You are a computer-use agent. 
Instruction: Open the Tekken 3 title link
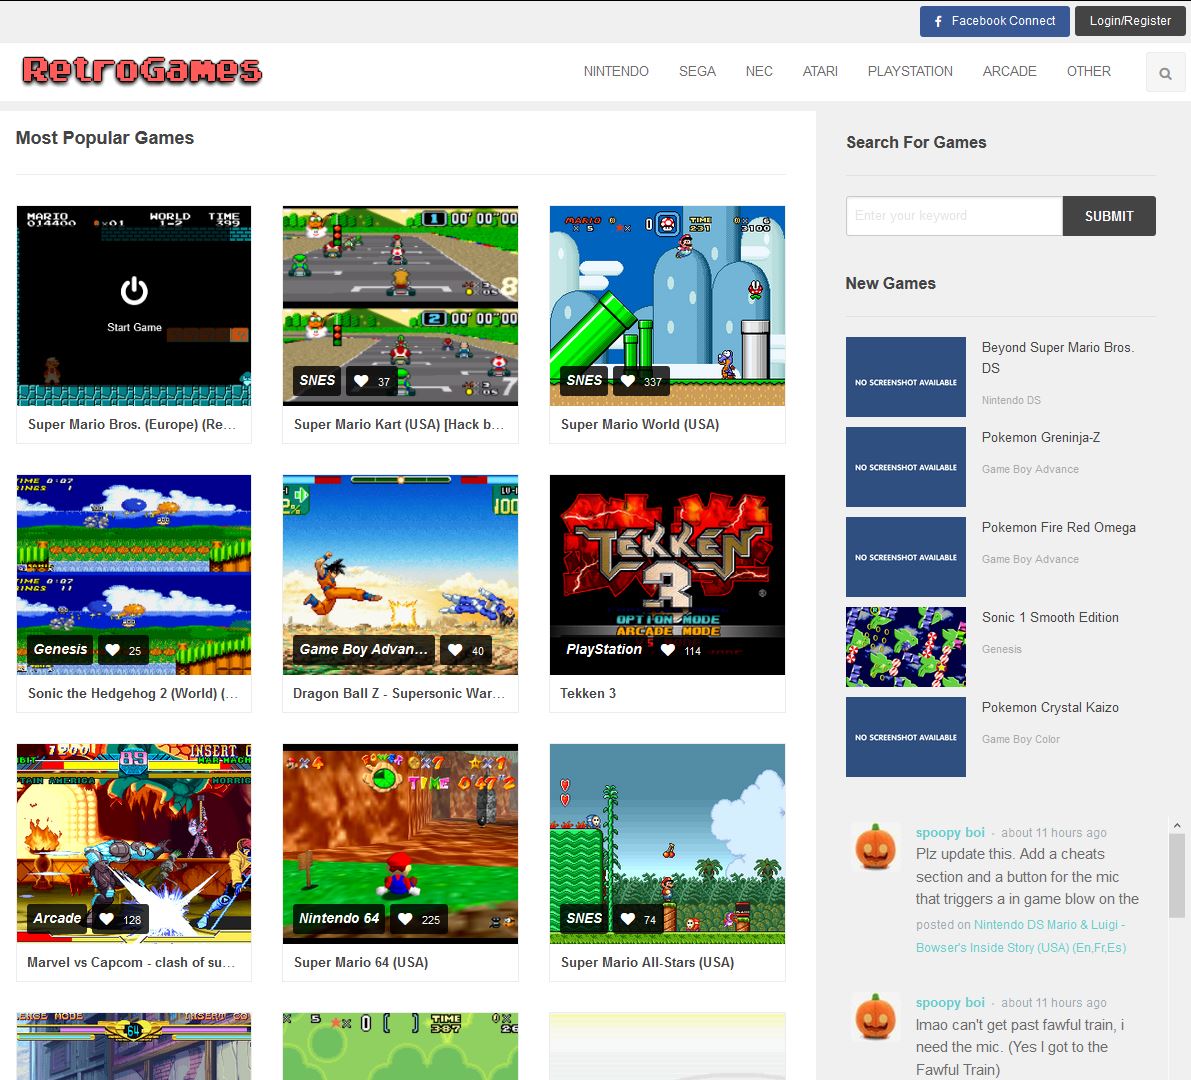(588, 693)
